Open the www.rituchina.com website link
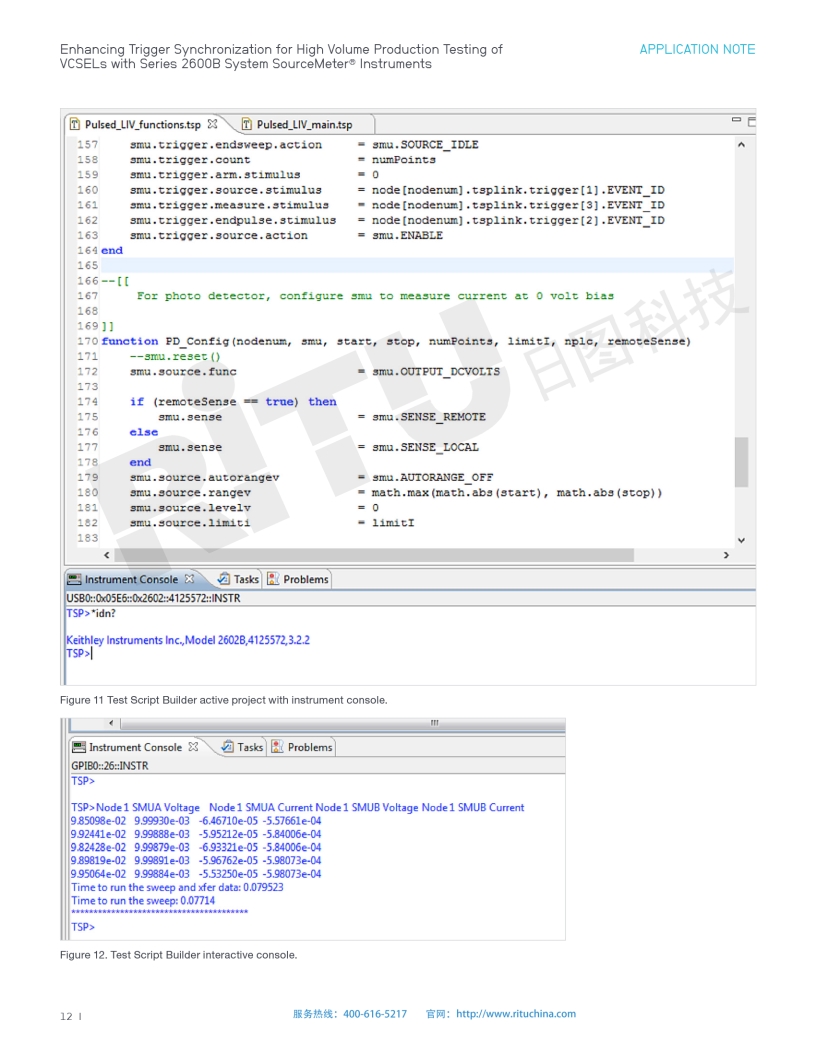This screenshot has height=1056, width=816. pyautogui.click(x=515, y=1014)
